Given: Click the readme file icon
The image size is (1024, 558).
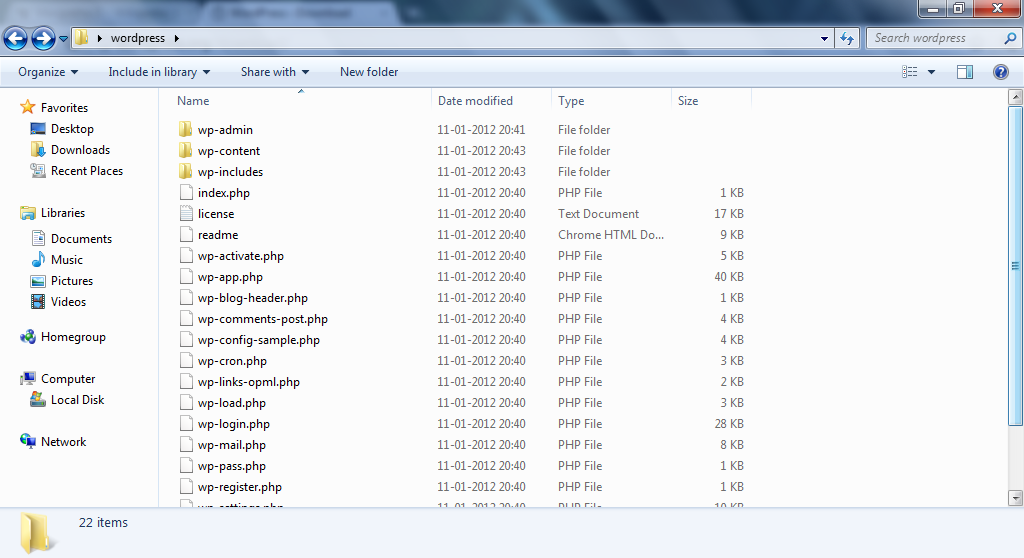Looking at the screenshot, I should click(x=186, y=235).
